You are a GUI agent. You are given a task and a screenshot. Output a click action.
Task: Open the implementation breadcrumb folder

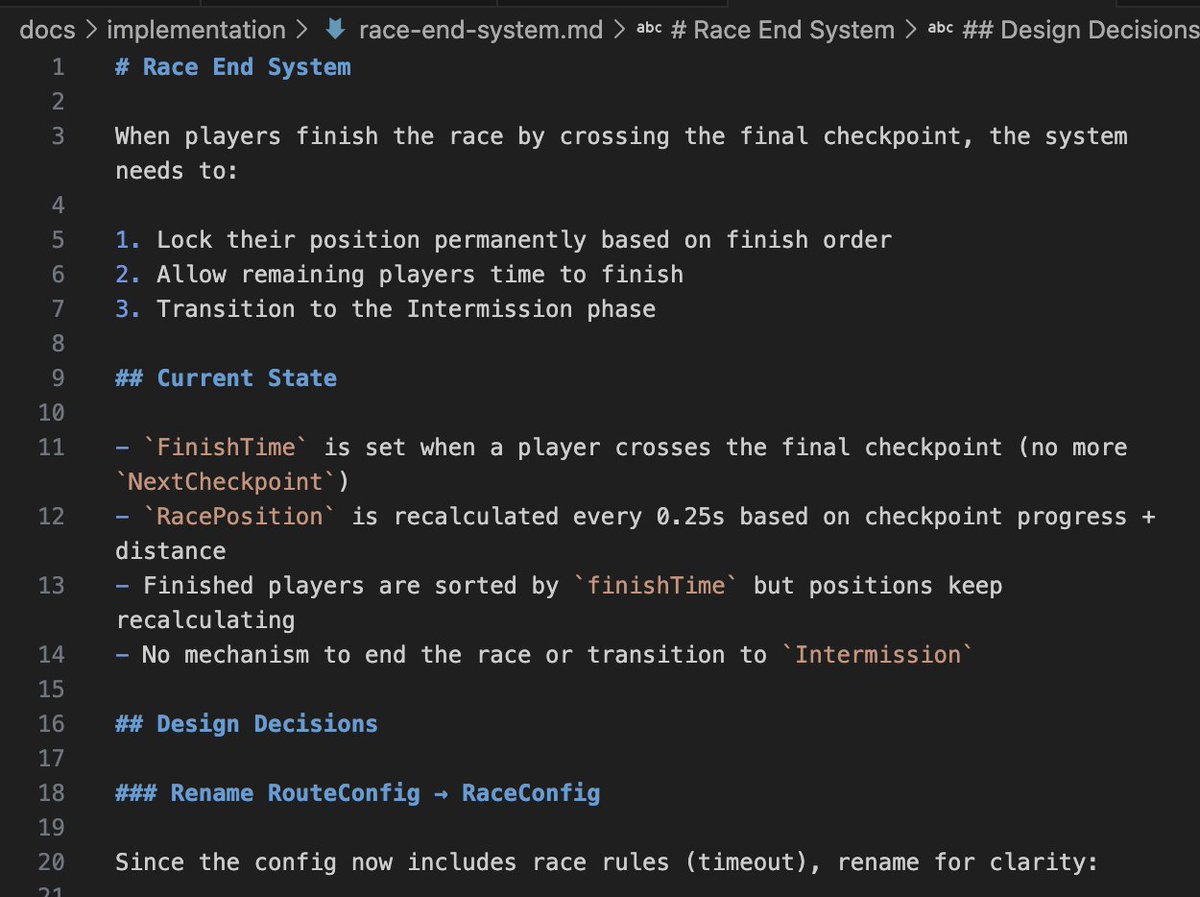tap(195, 30)
